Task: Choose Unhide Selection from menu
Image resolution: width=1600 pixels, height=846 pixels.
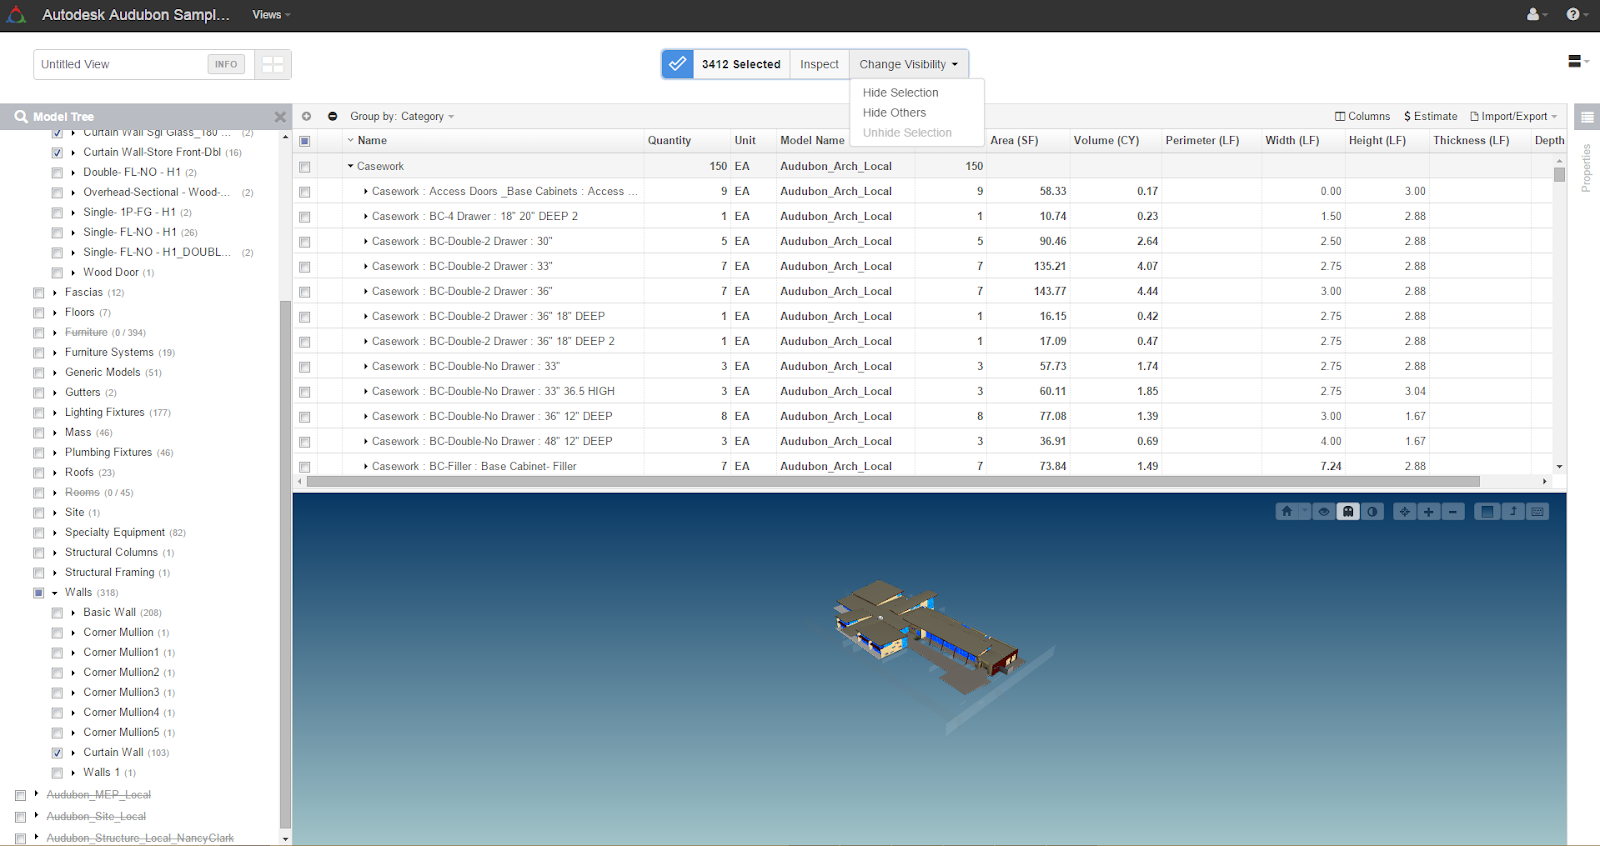Action: tap(907, 133)
